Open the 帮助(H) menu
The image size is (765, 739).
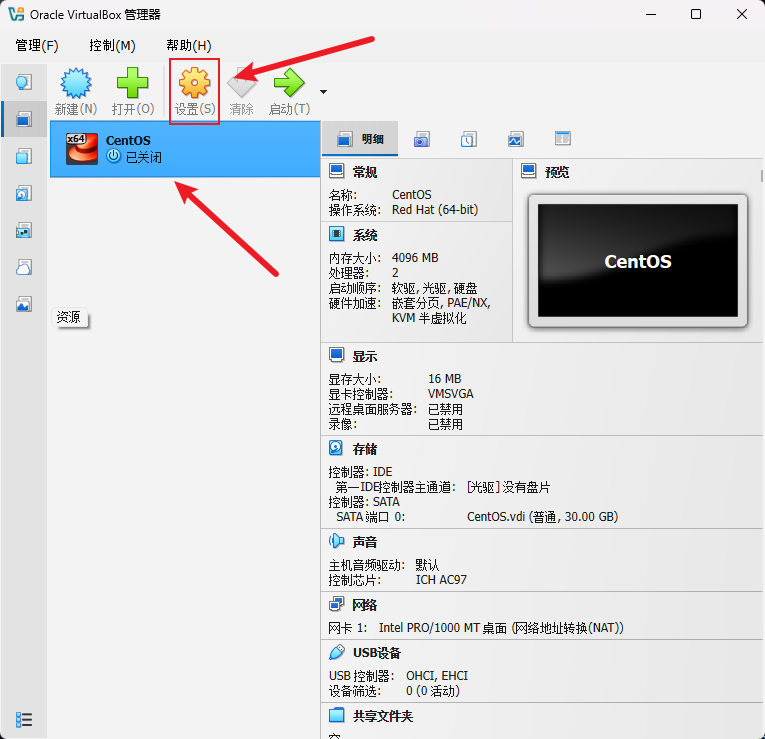tap(188, 45)
